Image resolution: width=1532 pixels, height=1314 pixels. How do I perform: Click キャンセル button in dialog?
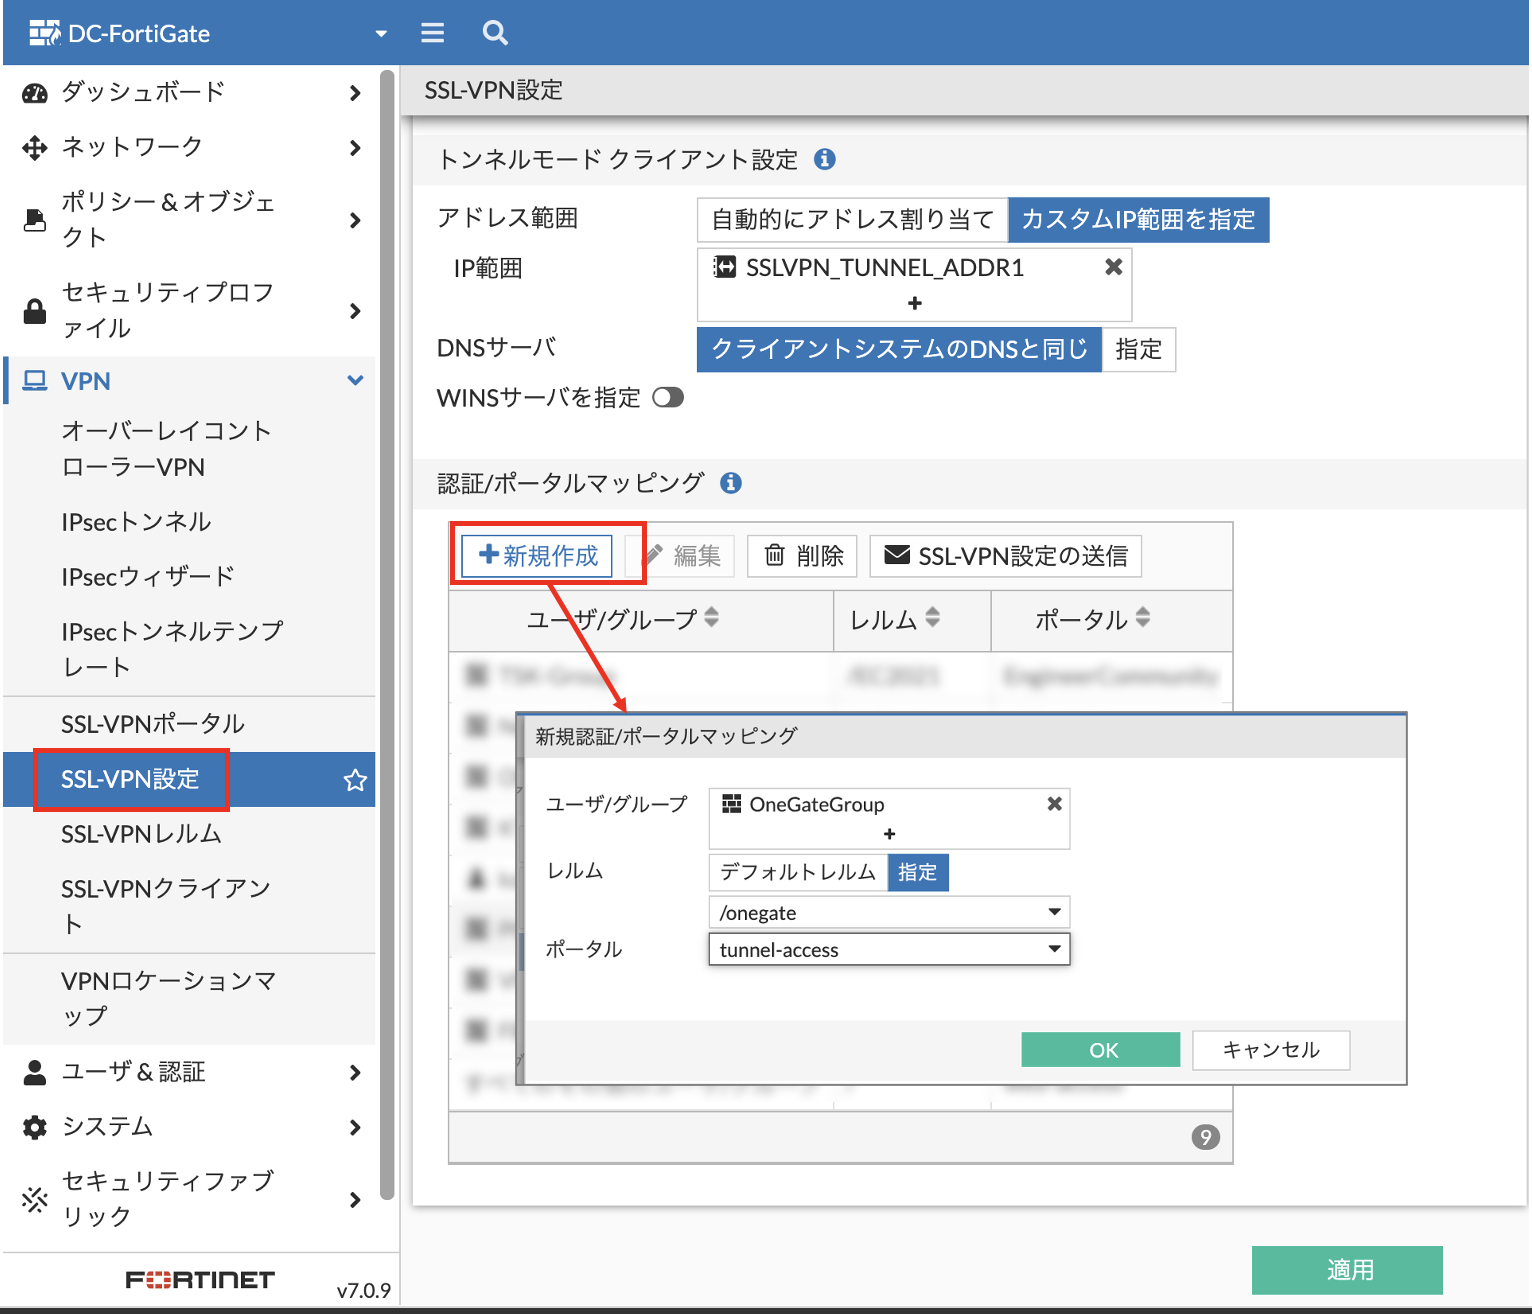tap(1271, 1050)
